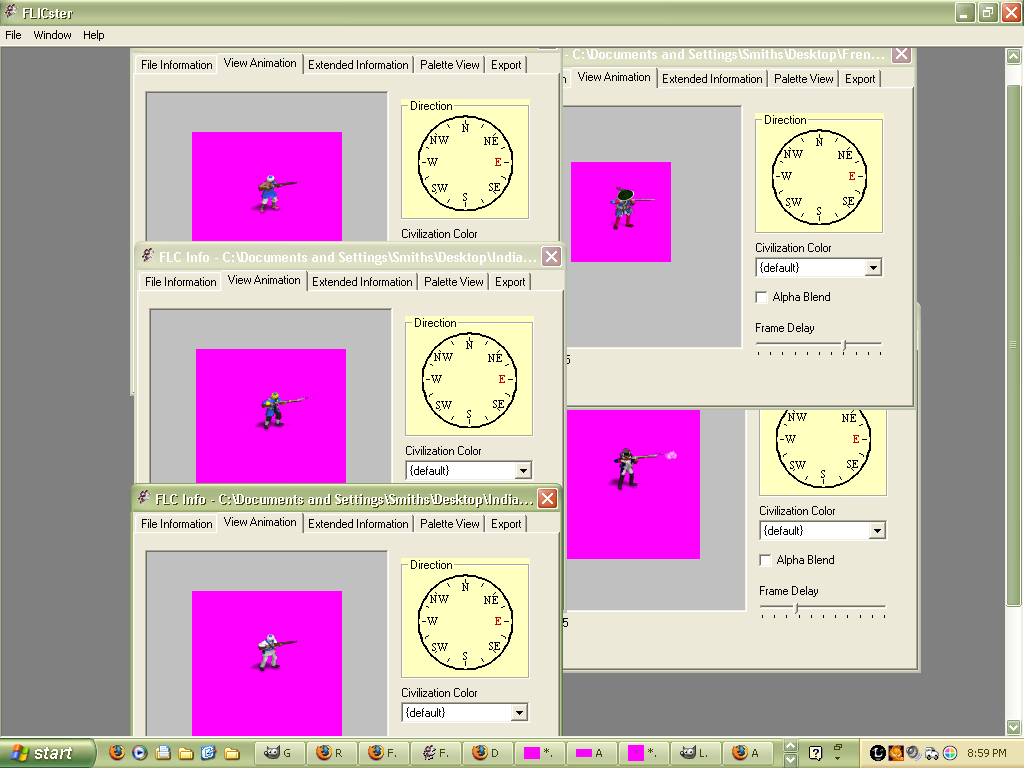The width and height of the screenshot is (1024, 768).
Task: Expand Civilization Color combo in bottom-left window
Action: (x=519, y=713)
